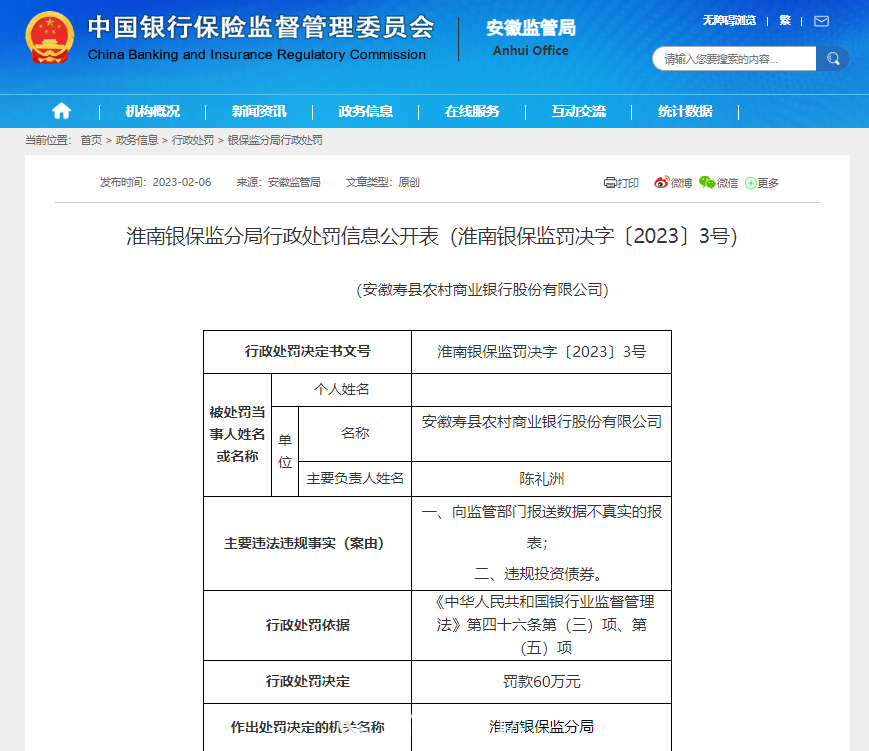Click the search input field

pos(734,59)
